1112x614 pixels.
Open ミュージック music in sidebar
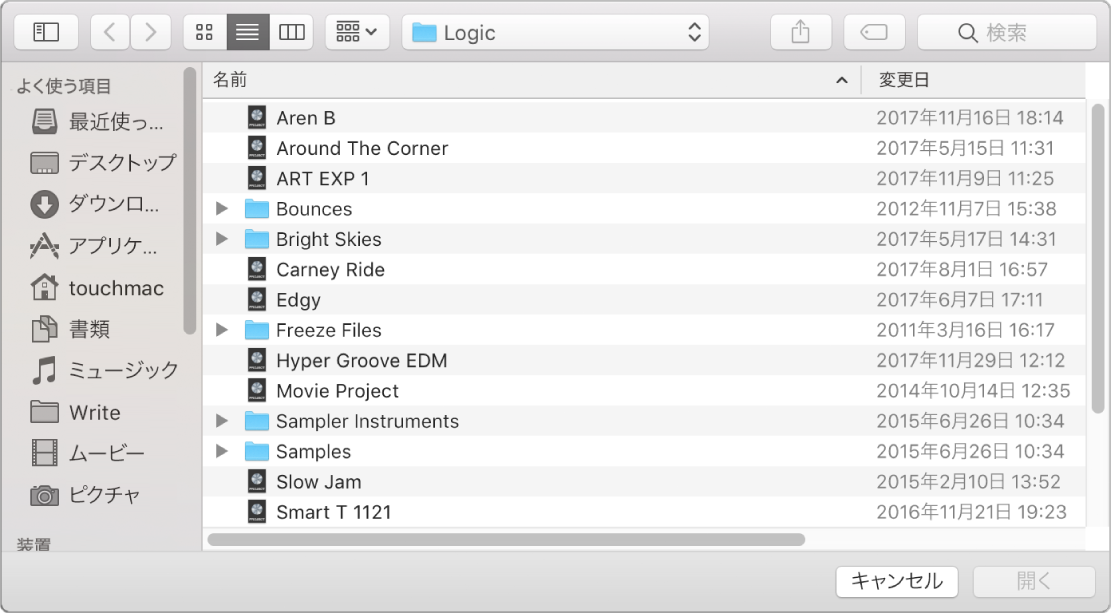point(105,370)
